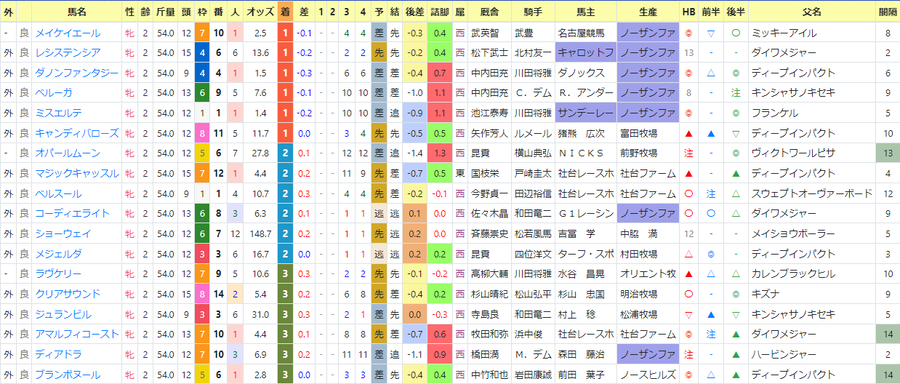Select horse キャンディバローズ
900x384 pixels.
[x=77, y=133]
